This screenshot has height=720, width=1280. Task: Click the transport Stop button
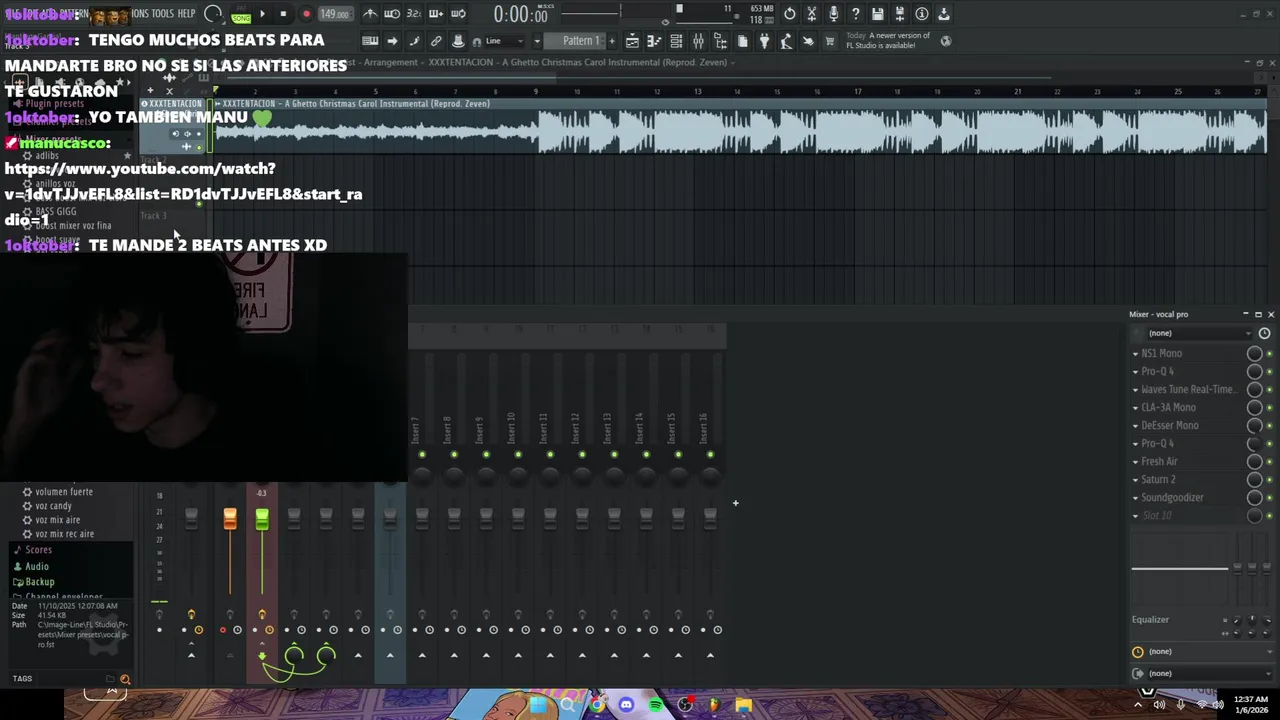tap(283, 14)
